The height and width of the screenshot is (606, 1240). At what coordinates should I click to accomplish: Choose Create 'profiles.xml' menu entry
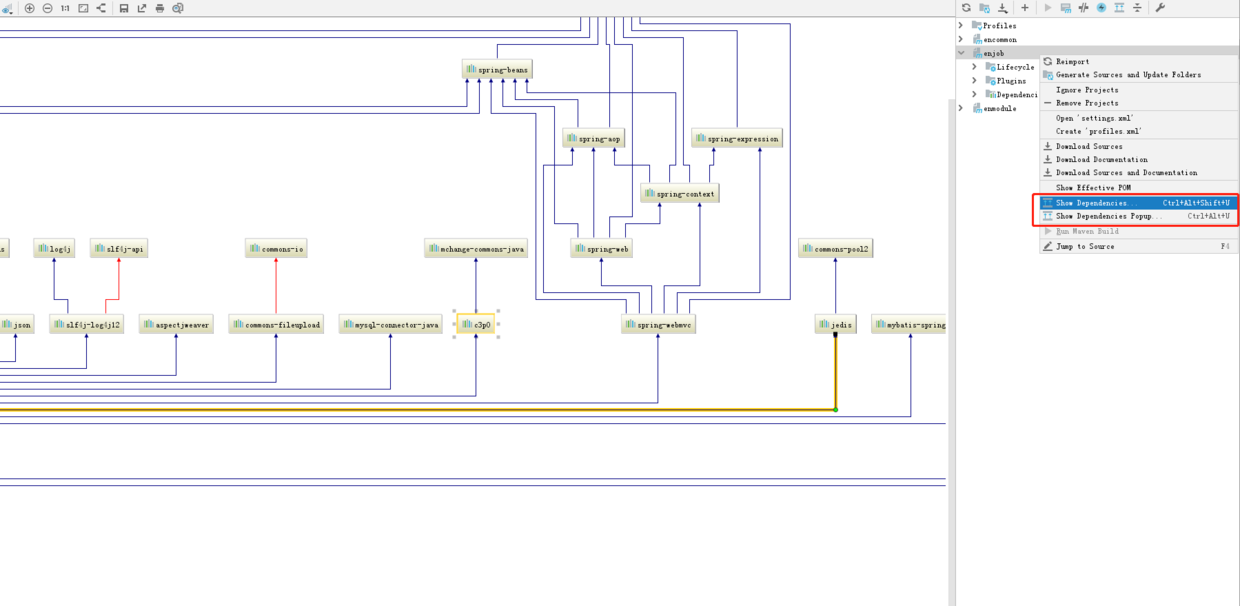(1139, 131)
